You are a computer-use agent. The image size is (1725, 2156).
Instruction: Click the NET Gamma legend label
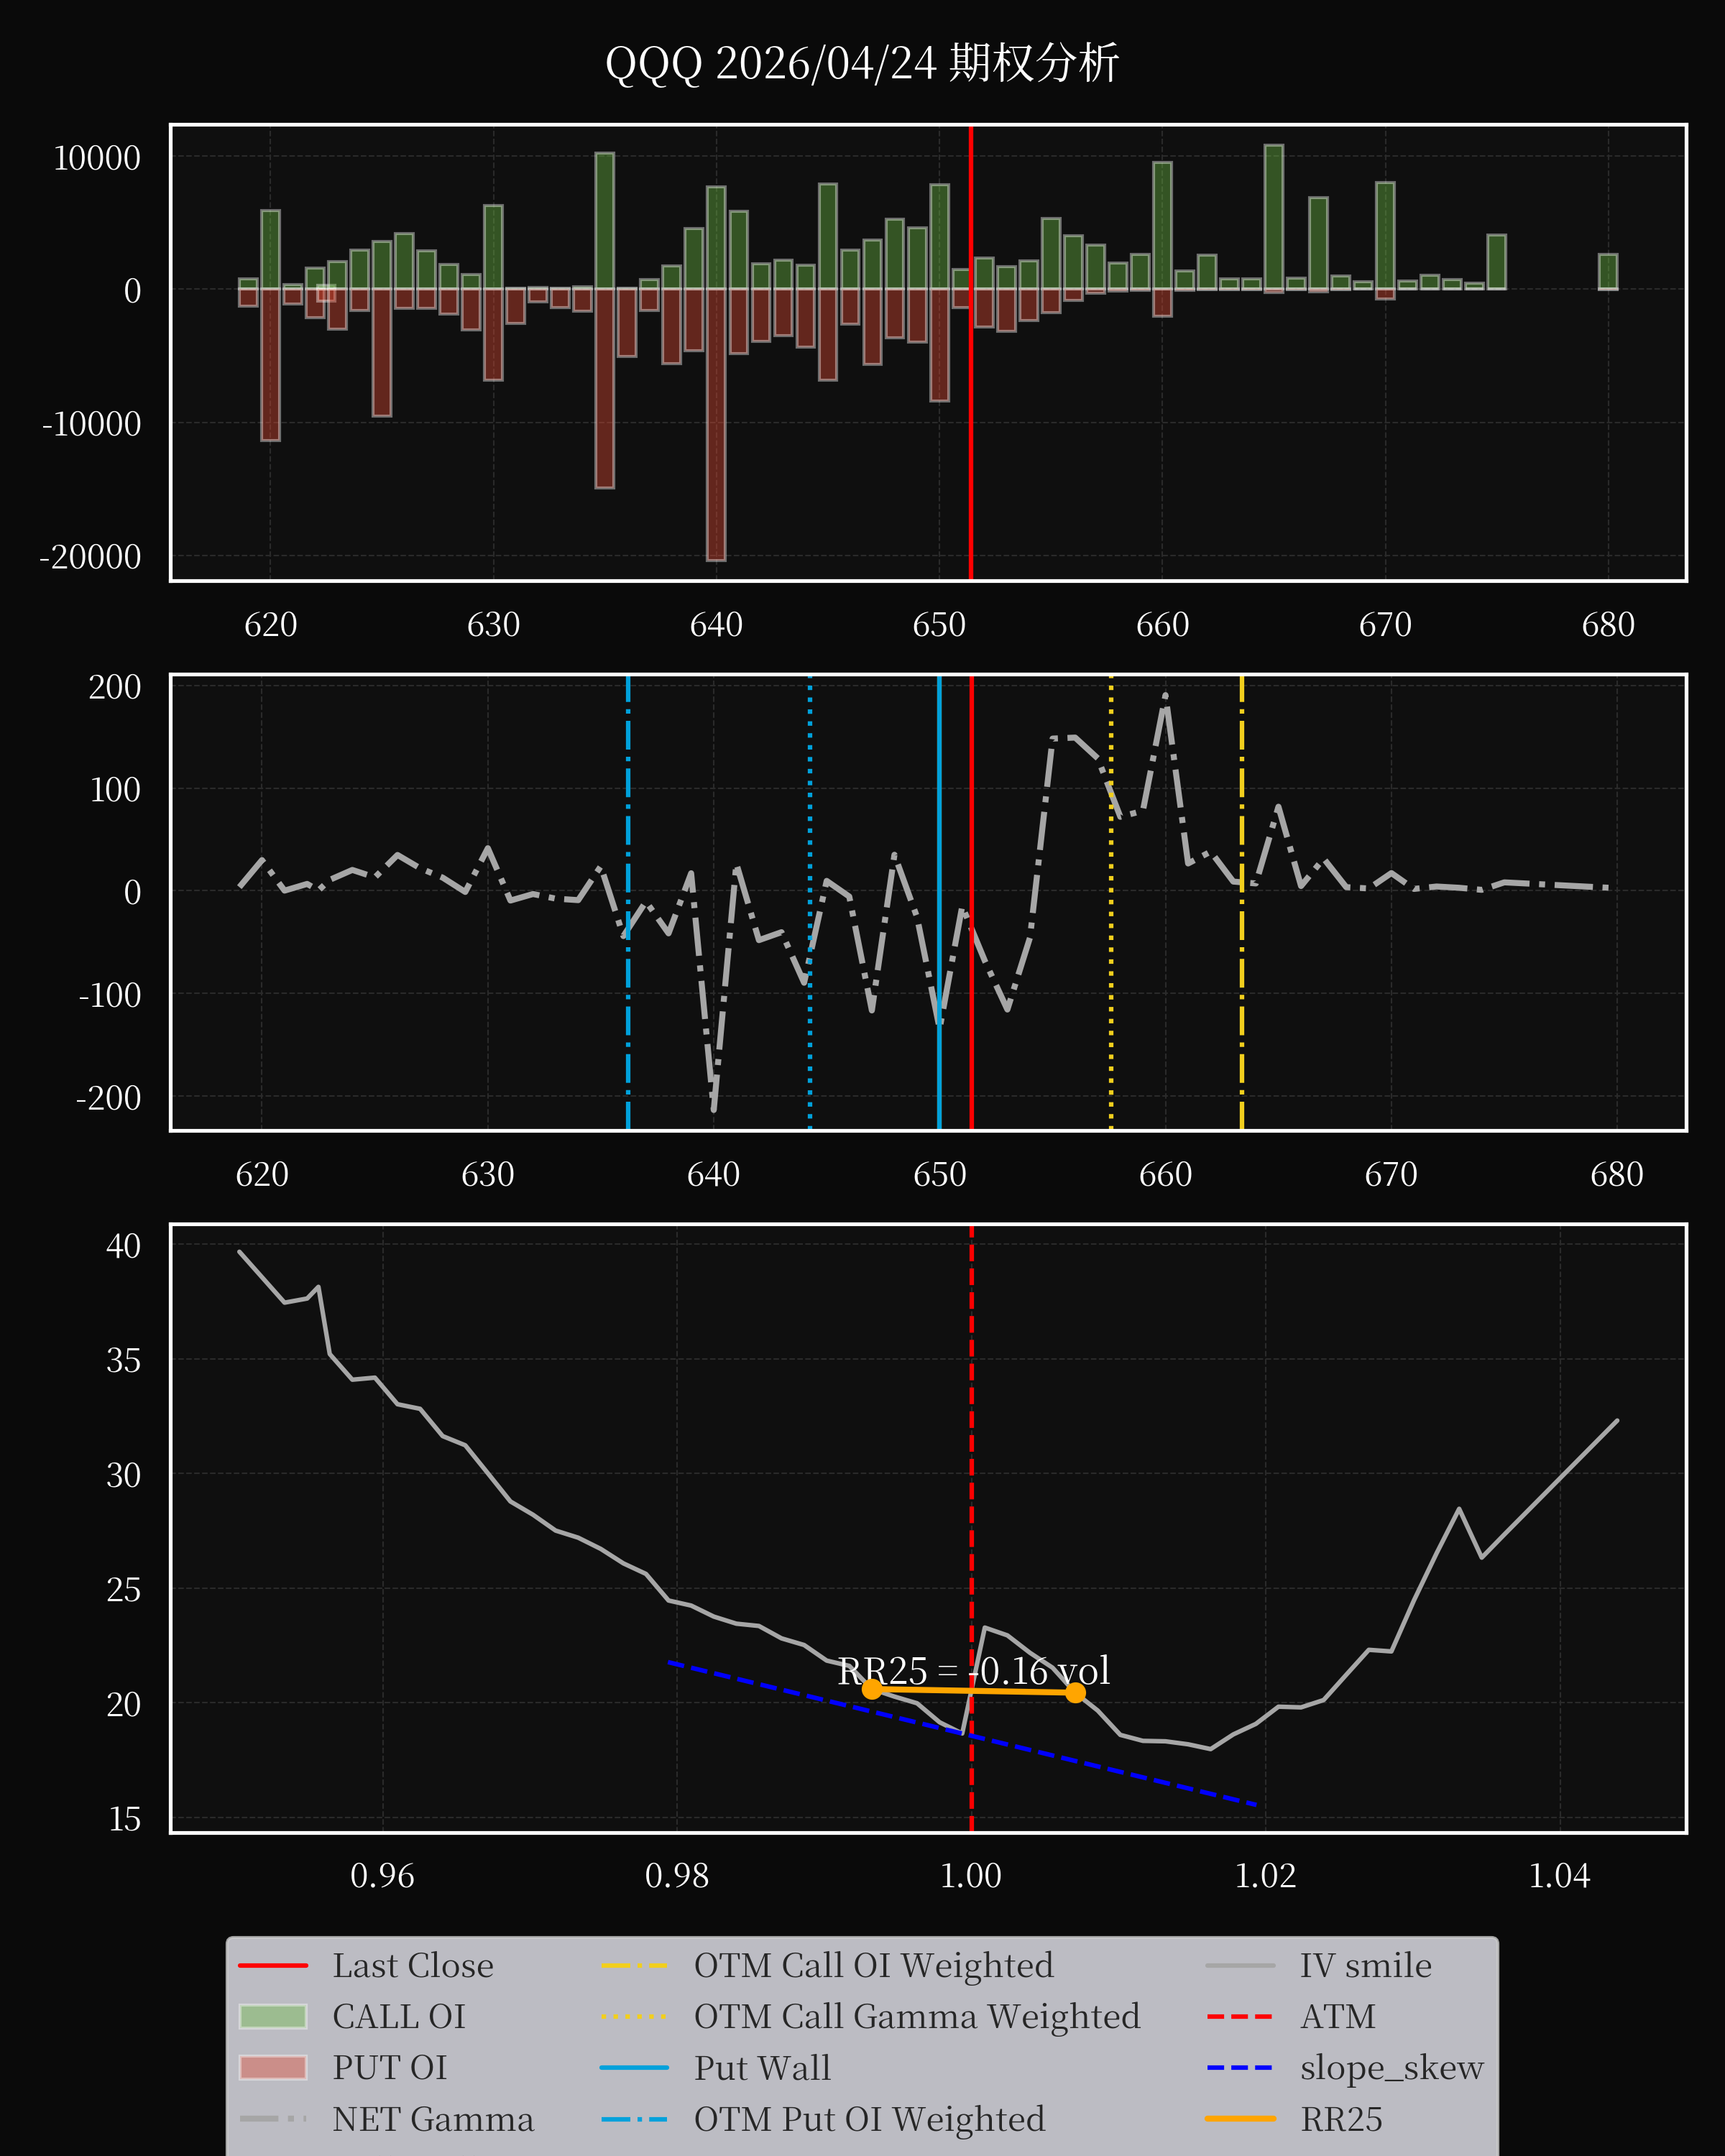(x=433, y=2119)
